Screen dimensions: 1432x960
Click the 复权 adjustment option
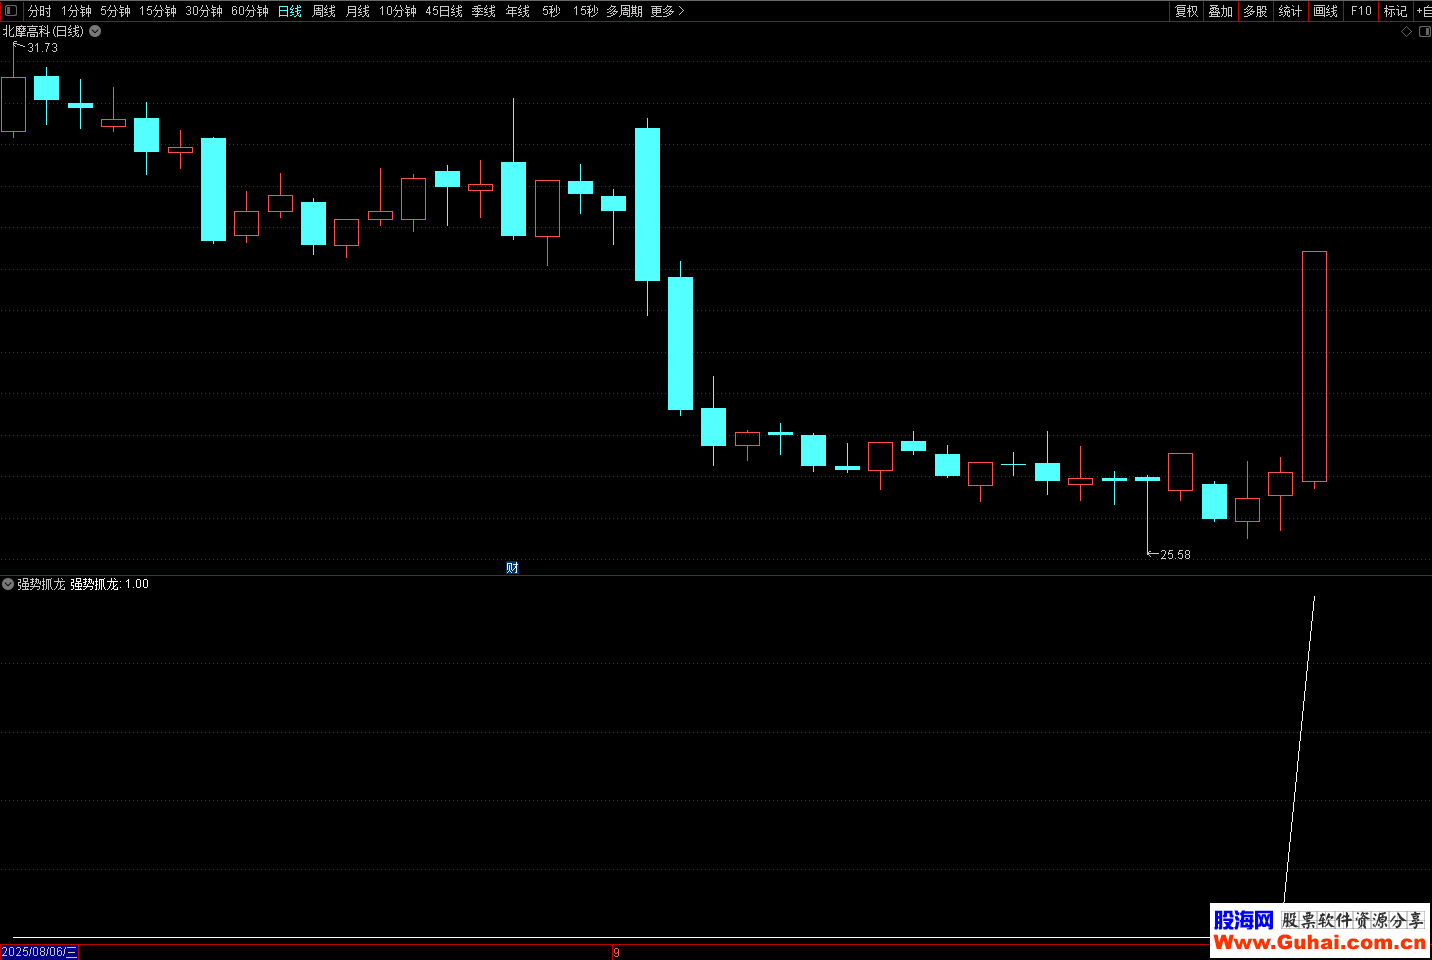tap(1186, 11)
